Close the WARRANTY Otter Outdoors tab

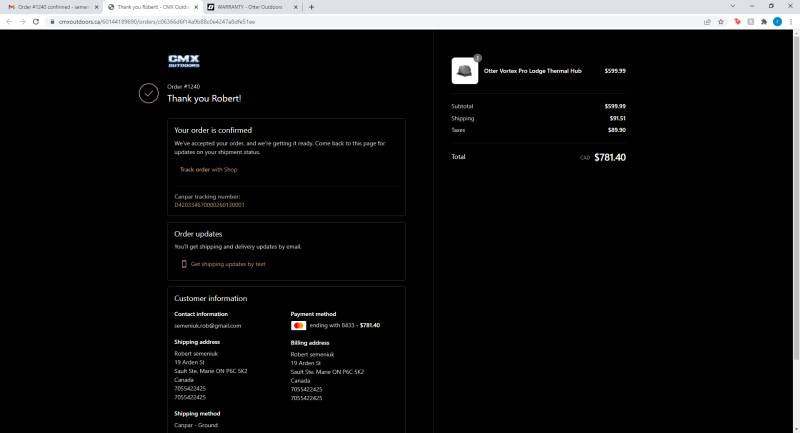tap(296, 7)
